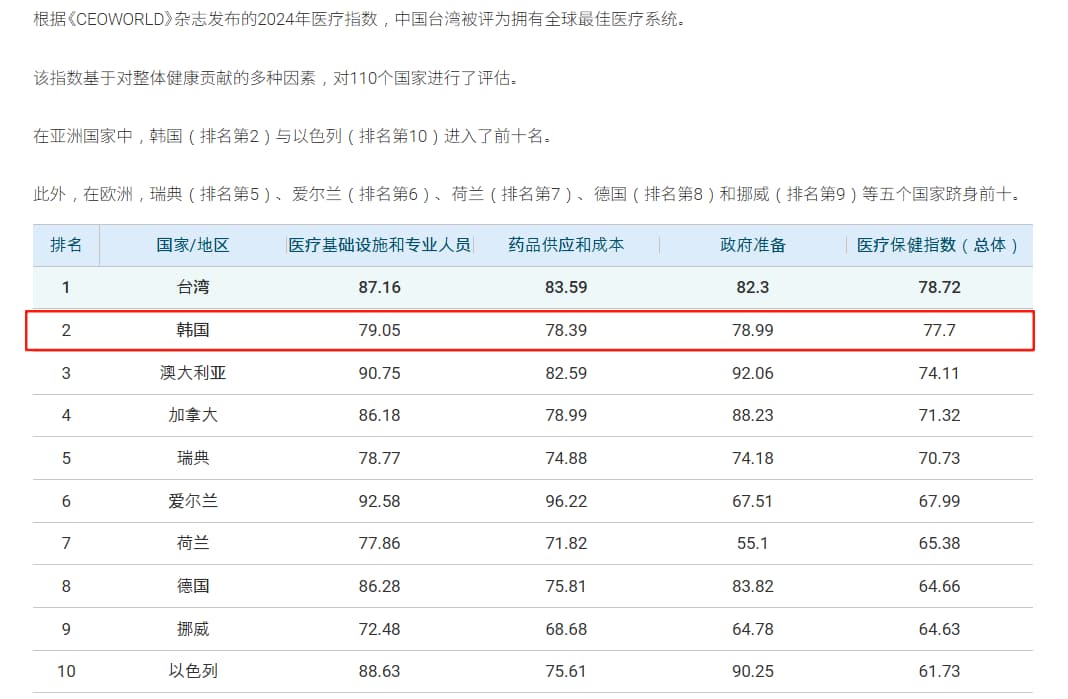Click the 国家/地区 column header

click(193, 245)
